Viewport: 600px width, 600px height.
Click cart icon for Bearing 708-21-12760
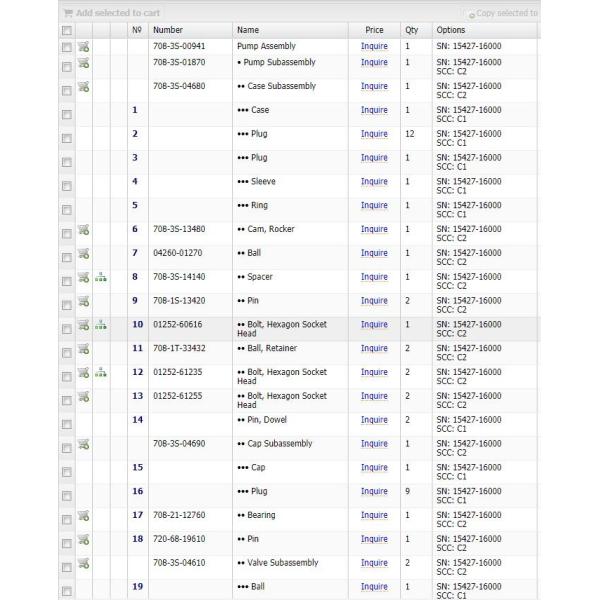pyautogui.click(x=84, y=516)
